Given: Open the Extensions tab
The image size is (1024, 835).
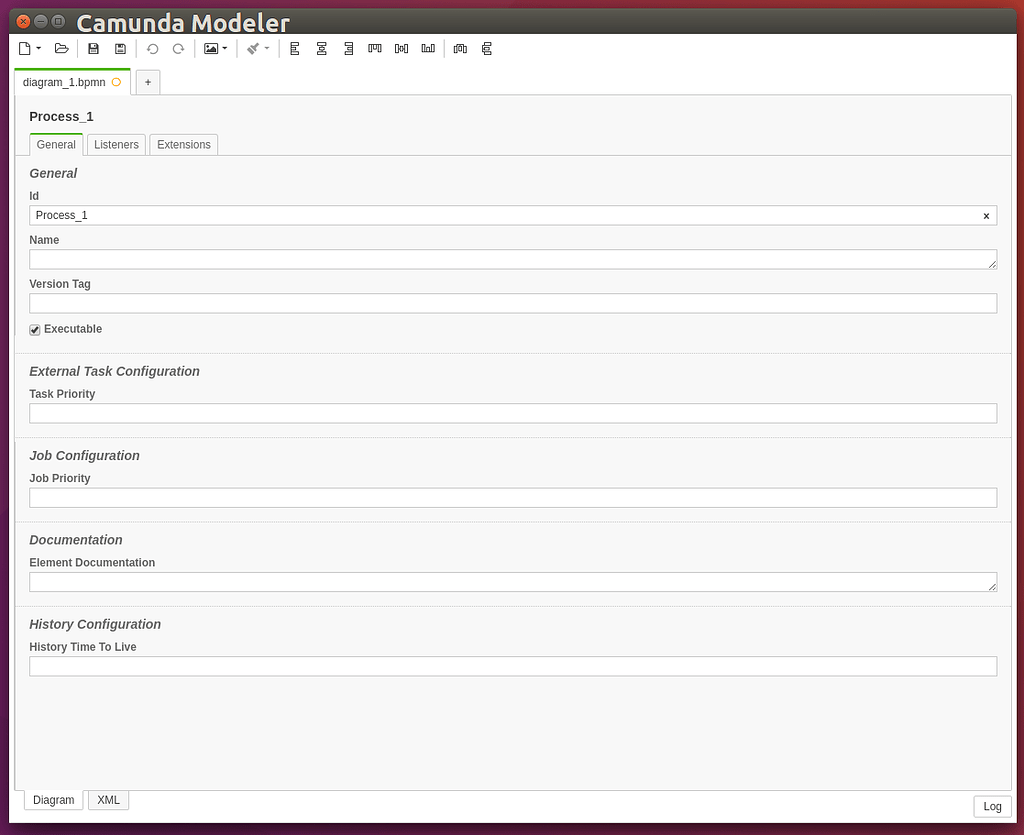Looking at the screenshot, I should (184, 144).
